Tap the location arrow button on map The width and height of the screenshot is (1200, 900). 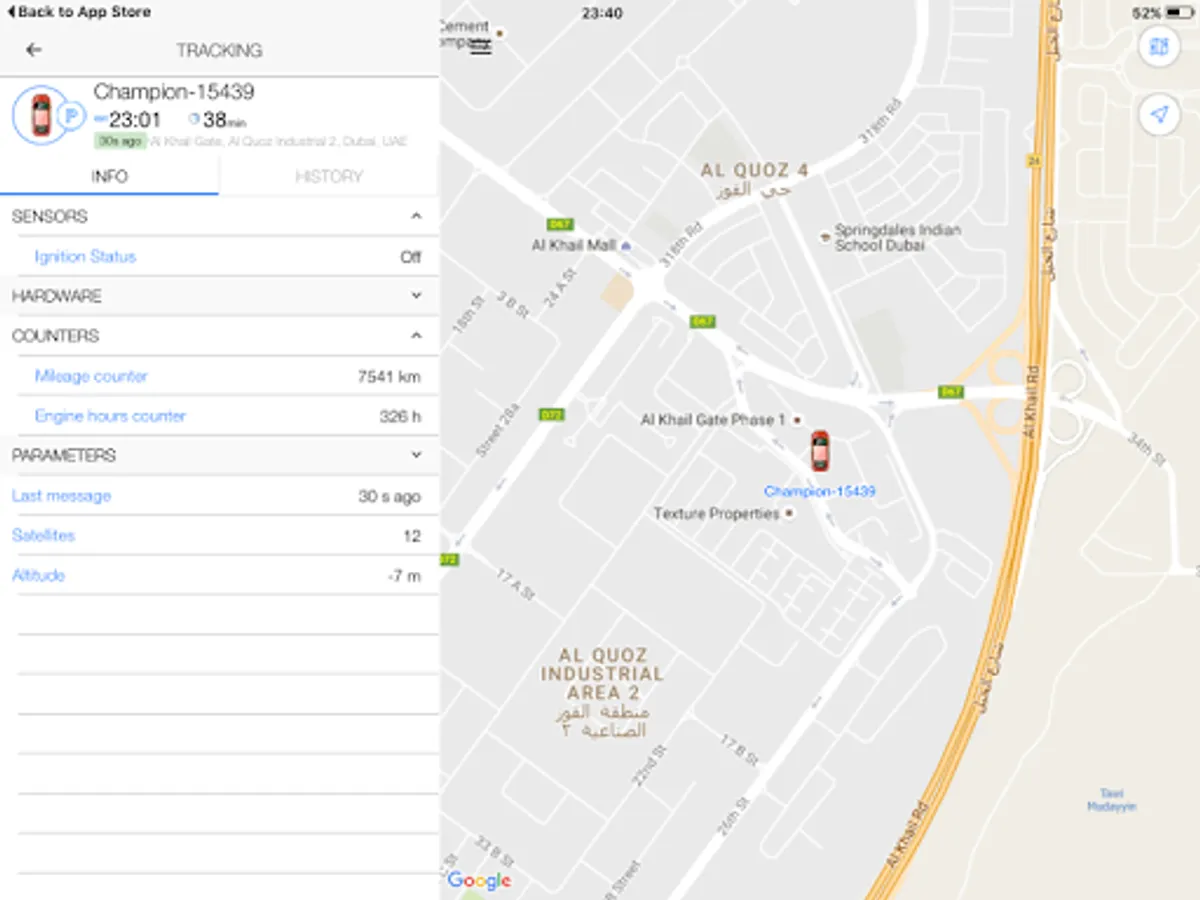click(x=1159, y=116)
